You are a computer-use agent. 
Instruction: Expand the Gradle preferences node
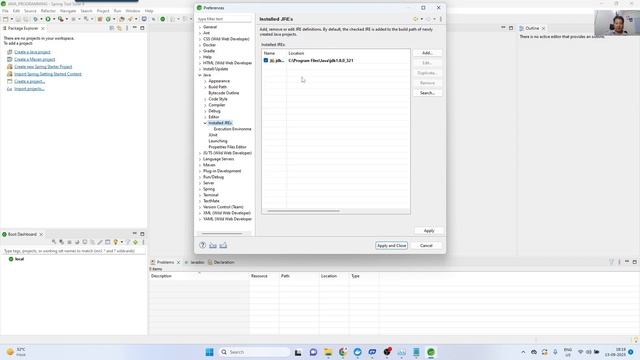tap(200, 51)
